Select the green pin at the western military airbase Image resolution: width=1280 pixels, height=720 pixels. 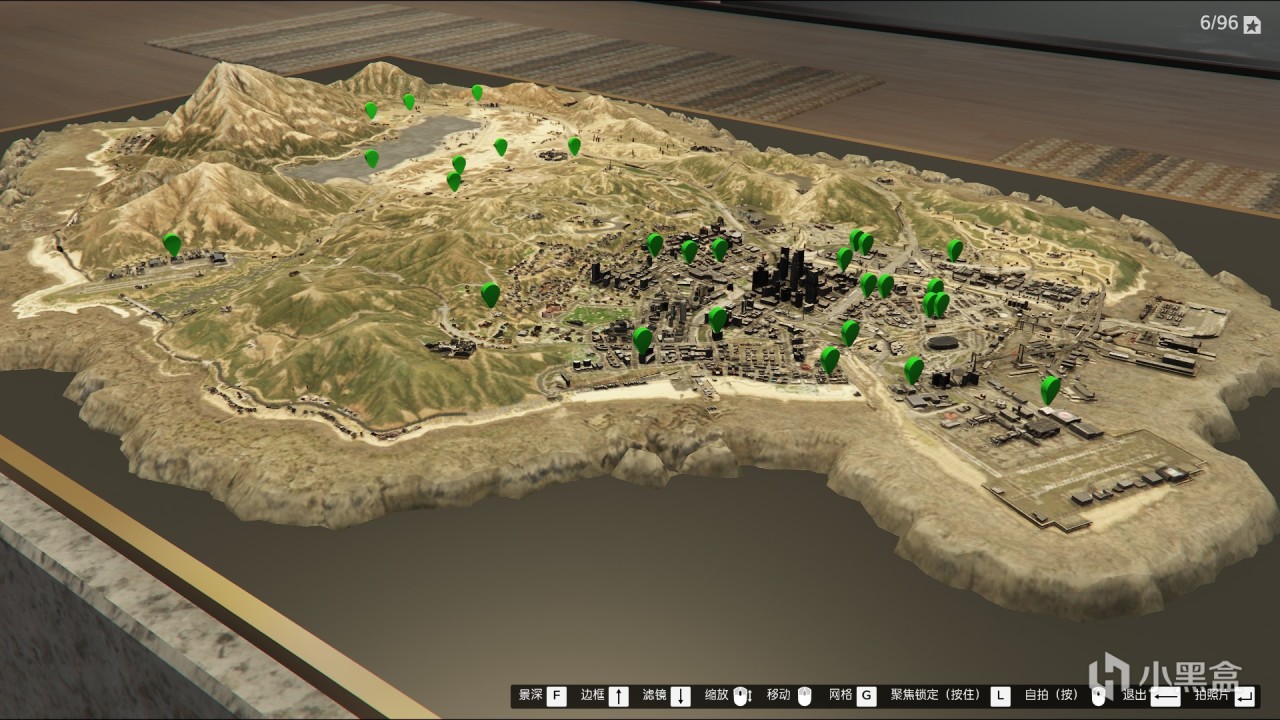pyautogui.click(x=172, y=244)
